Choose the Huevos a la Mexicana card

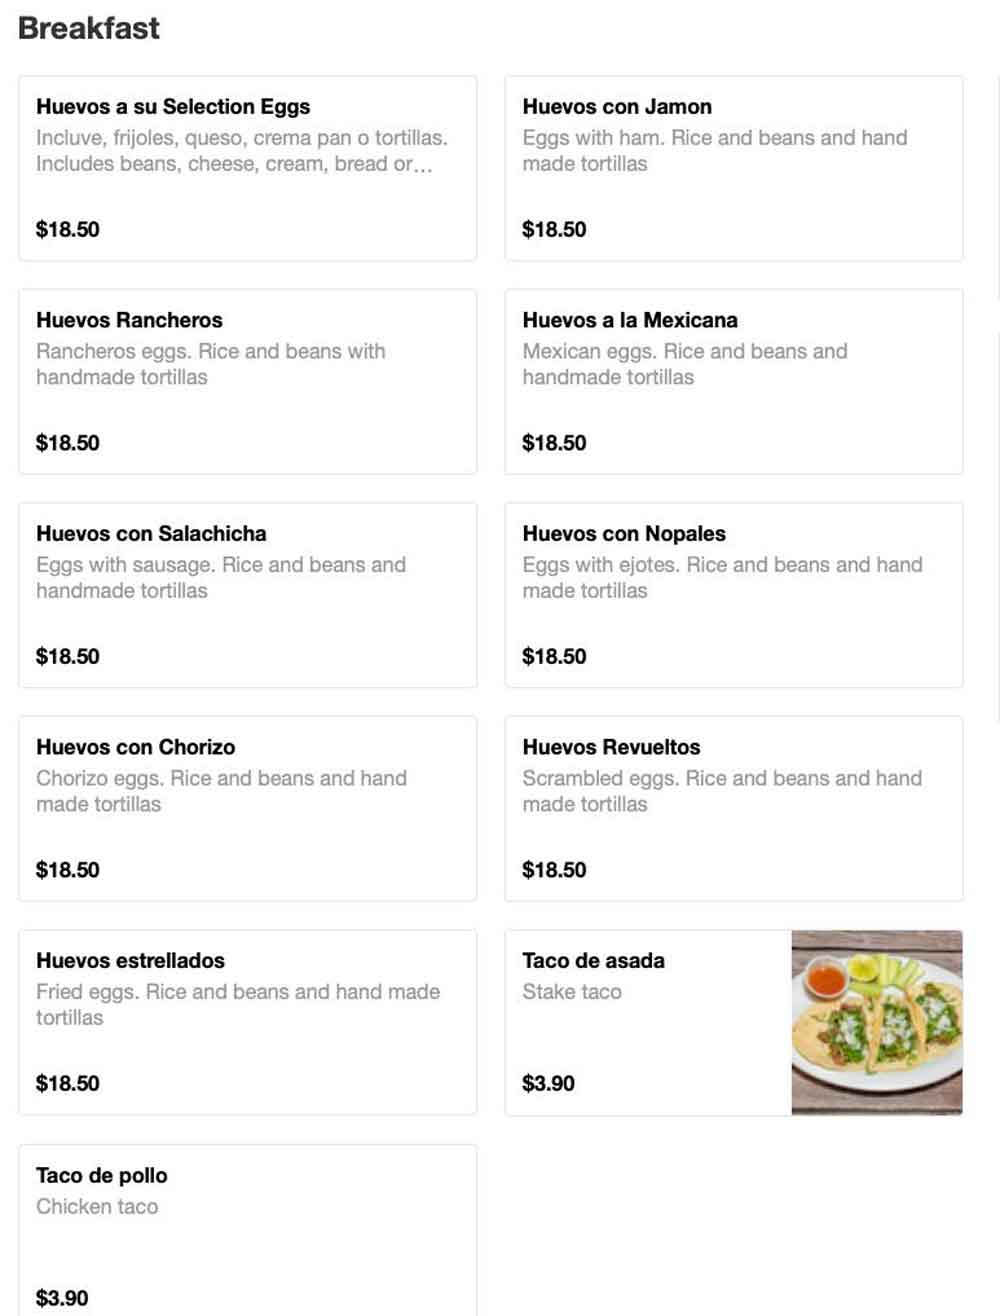pos(734,381)
